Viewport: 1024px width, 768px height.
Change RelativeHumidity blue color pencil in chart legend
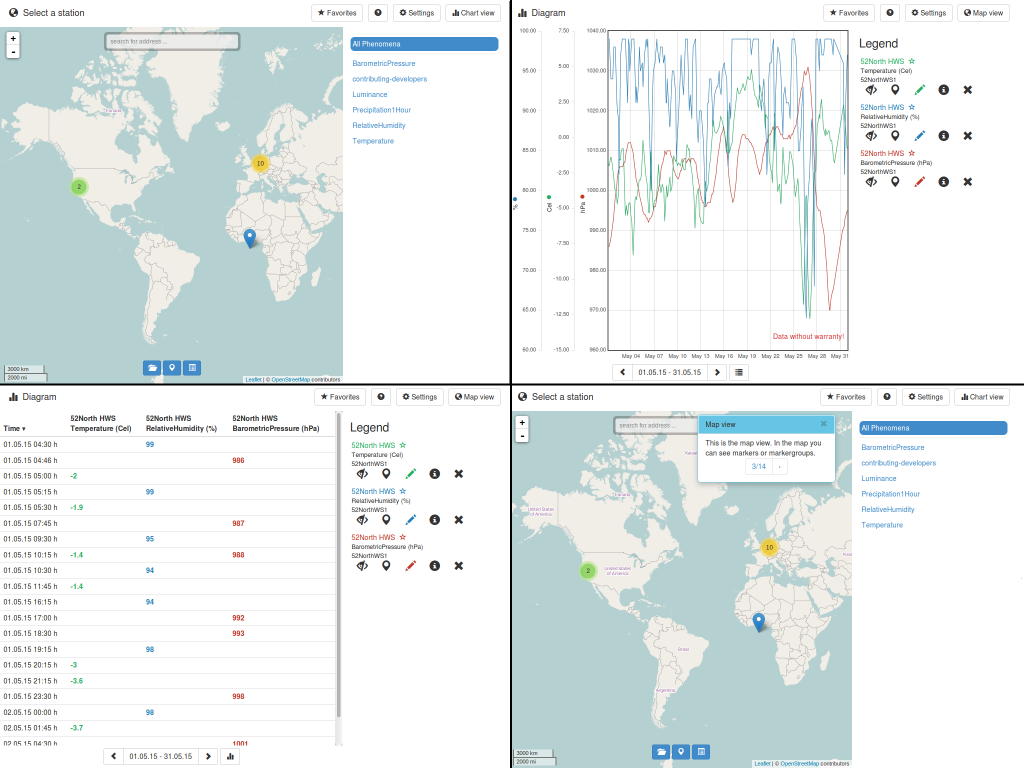coord(920,136)
